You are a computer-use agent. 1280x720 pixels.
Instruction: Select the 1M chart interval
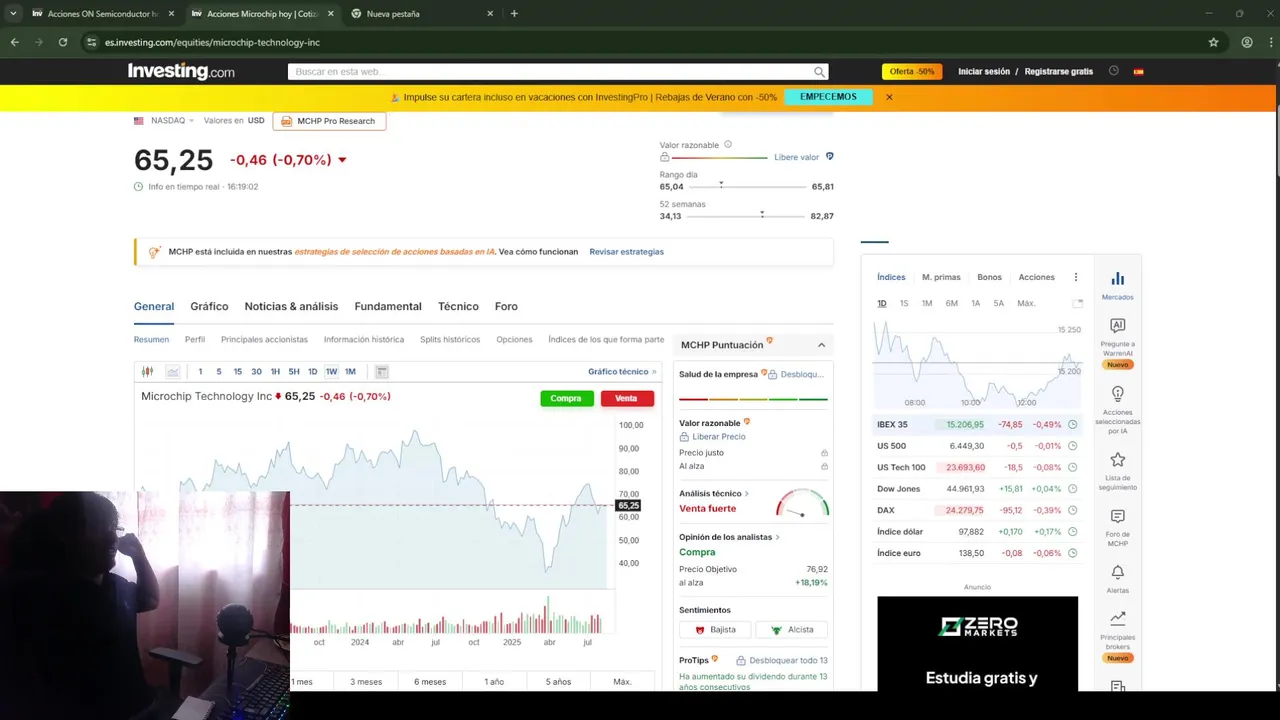click(350, 372)
